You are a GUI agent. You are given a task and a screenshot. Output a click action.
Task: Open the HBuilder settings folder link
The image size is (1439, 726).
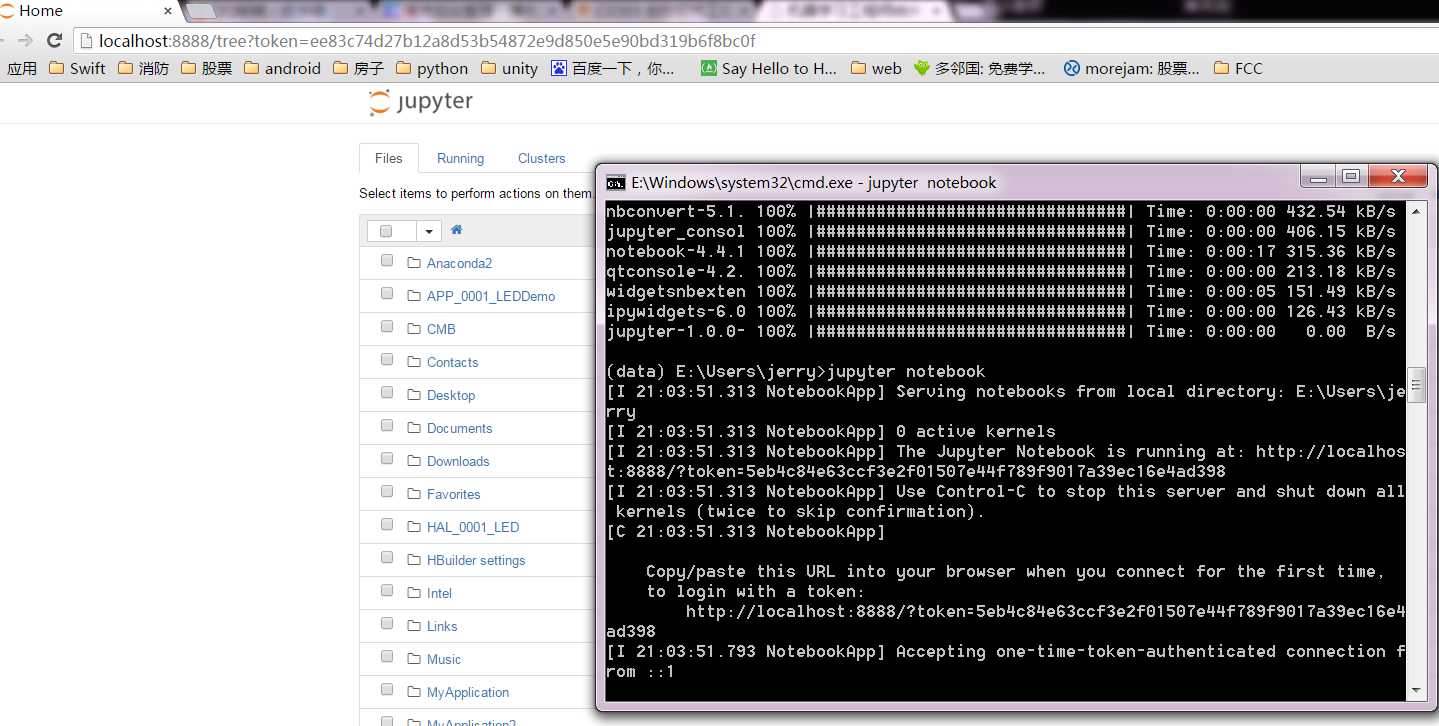(476, 560)
